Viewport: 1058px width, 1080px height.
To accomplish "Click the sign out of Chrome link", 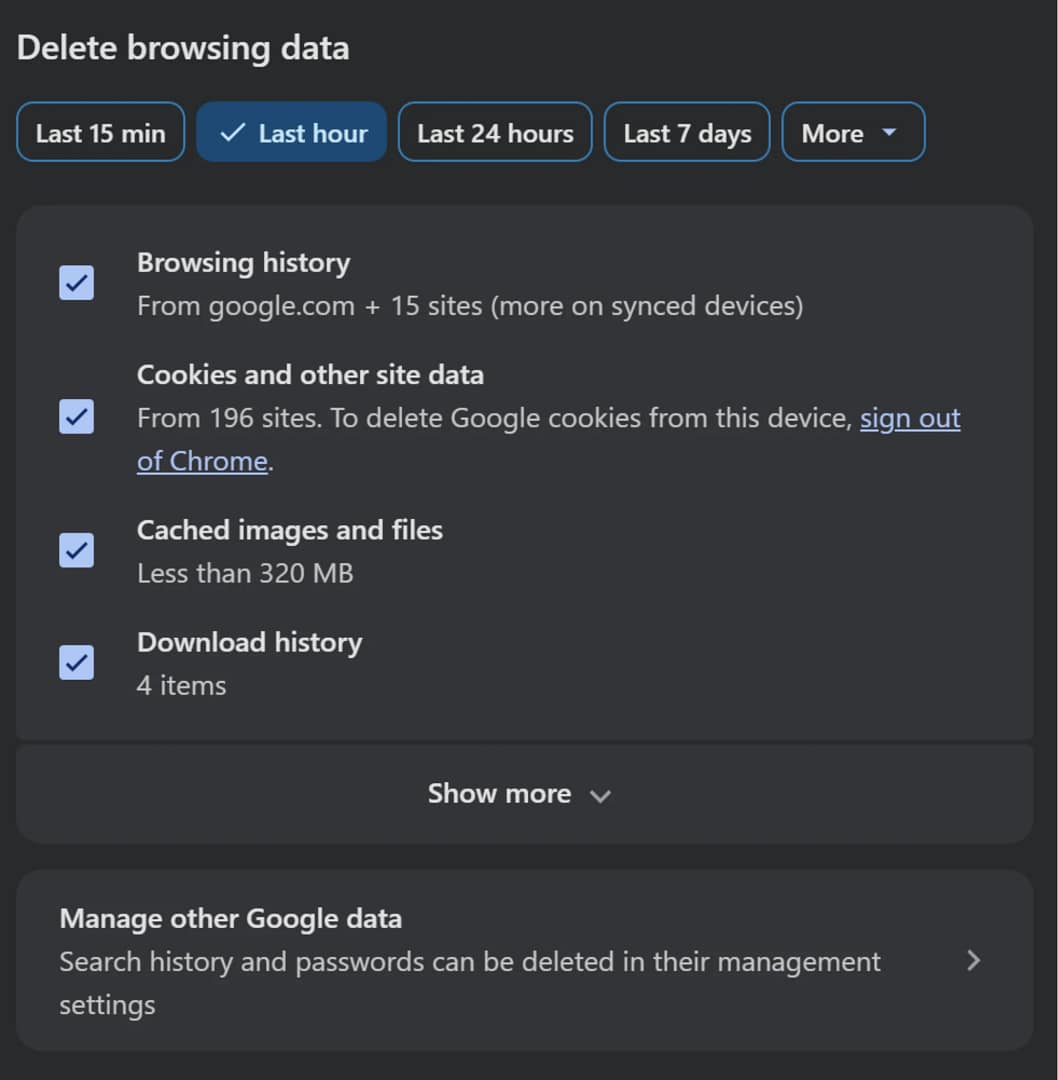I will [x=909, y=417].
